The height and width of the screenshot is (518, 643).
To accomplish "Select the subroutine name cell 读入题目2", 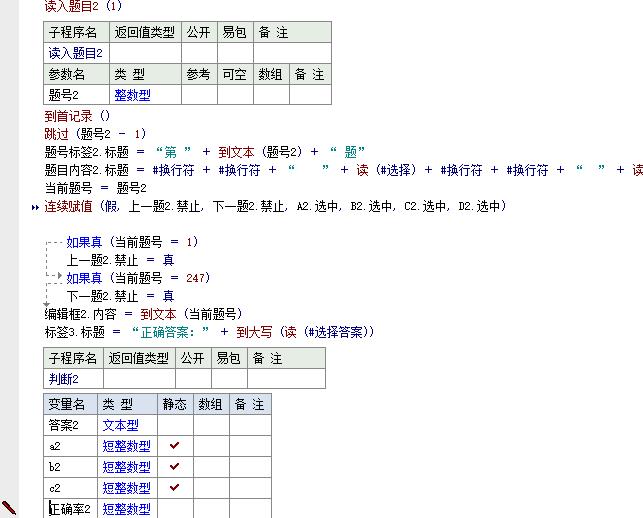I will click(75, 53).
